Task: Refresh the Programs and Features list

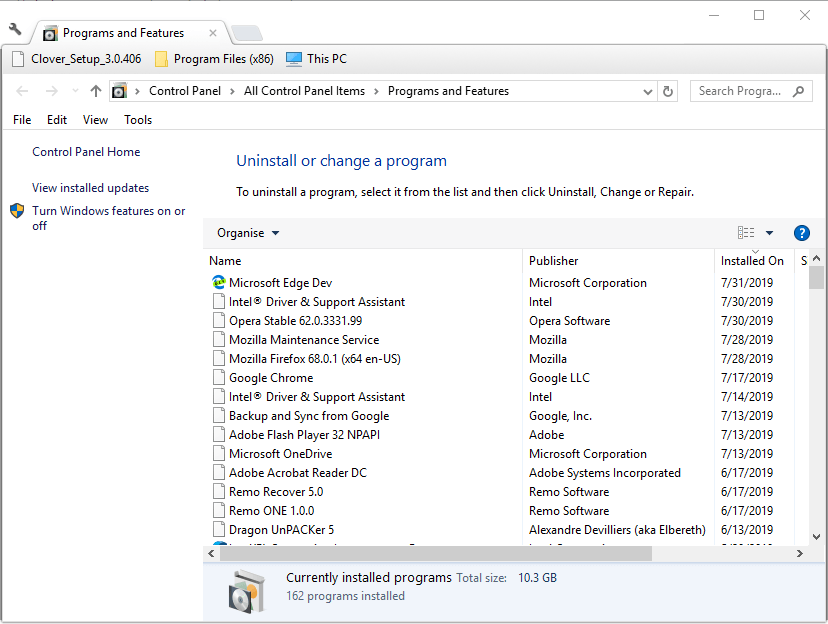Action: [x=667, y=91]
